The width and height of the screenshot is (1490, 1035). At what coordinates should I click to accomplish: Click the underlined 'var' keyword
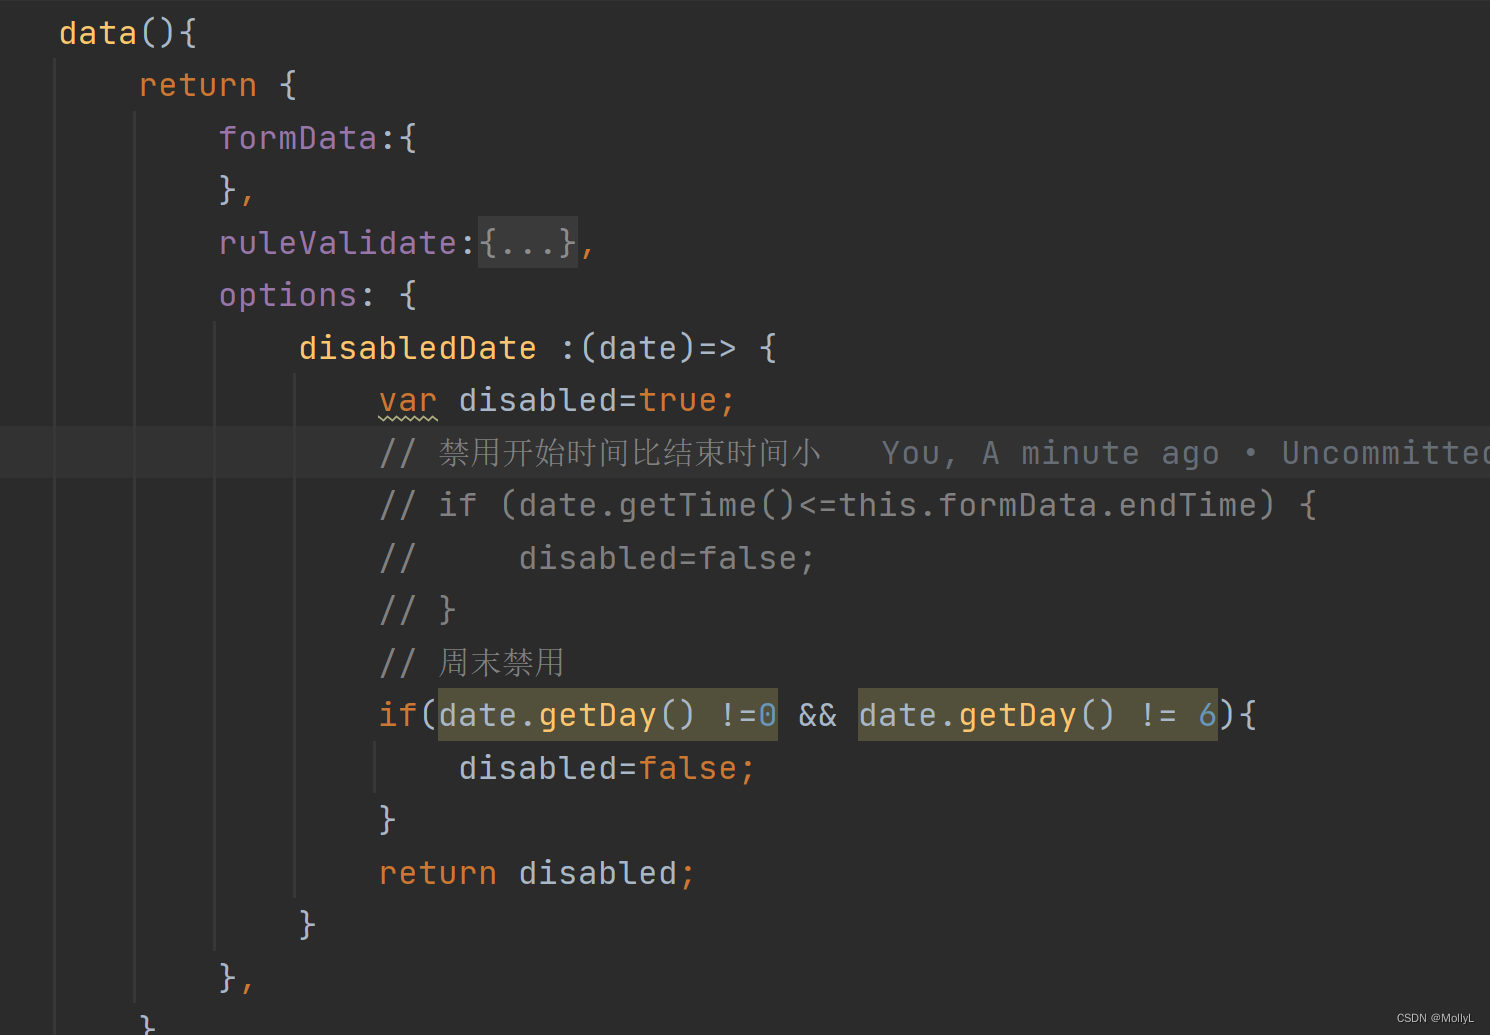point(408,401)
